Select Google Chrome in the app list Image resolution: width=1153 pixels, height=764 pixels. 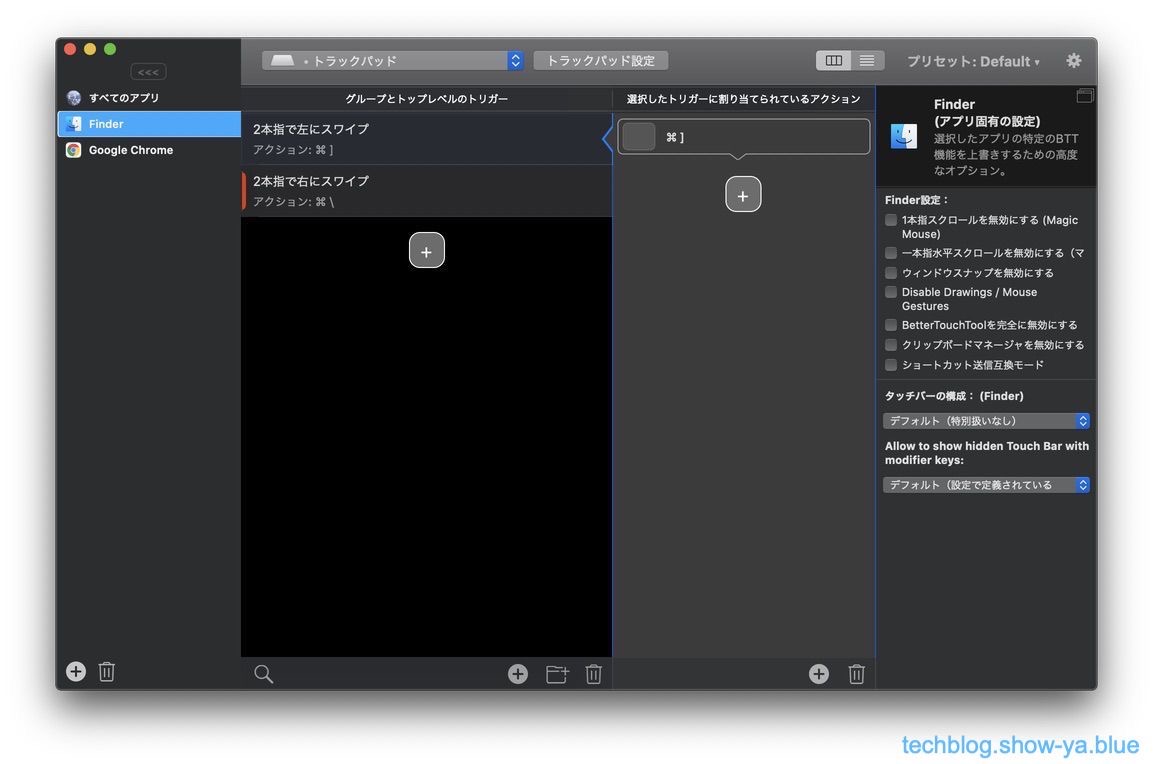130,150
